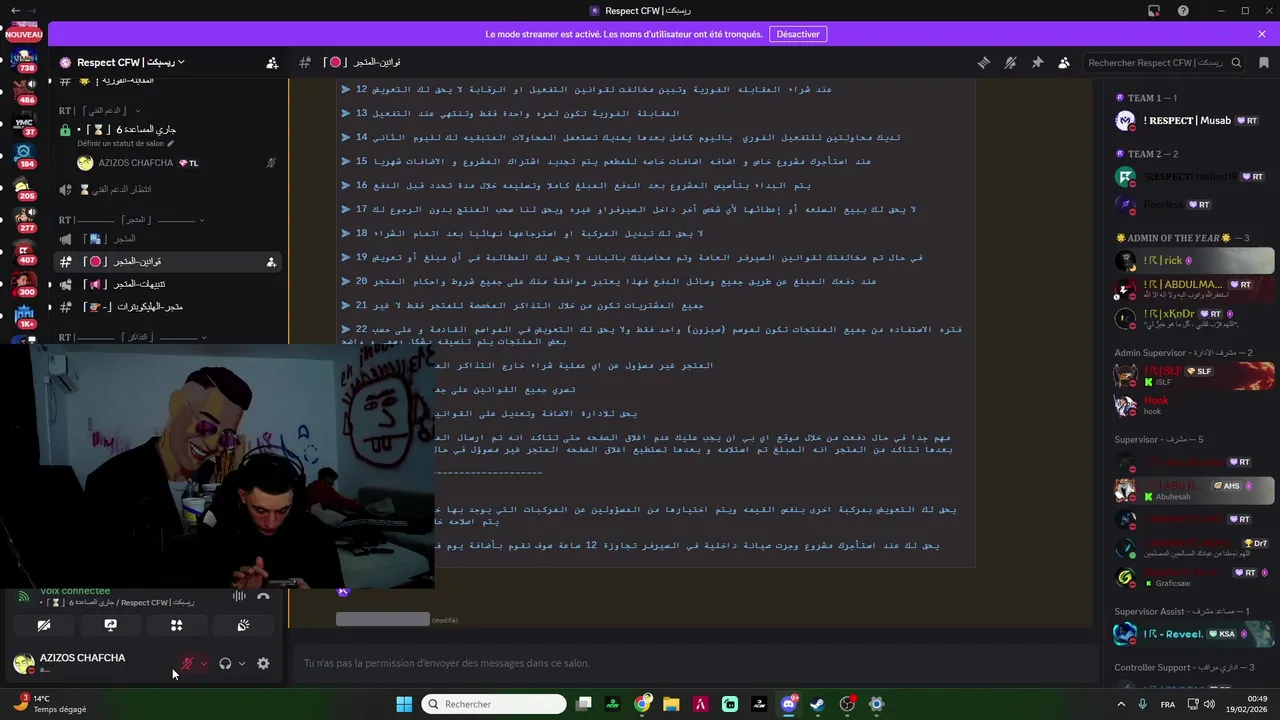Open audio output options chevron
Screen dimensions: 1280x720
[x=241, y=663]
